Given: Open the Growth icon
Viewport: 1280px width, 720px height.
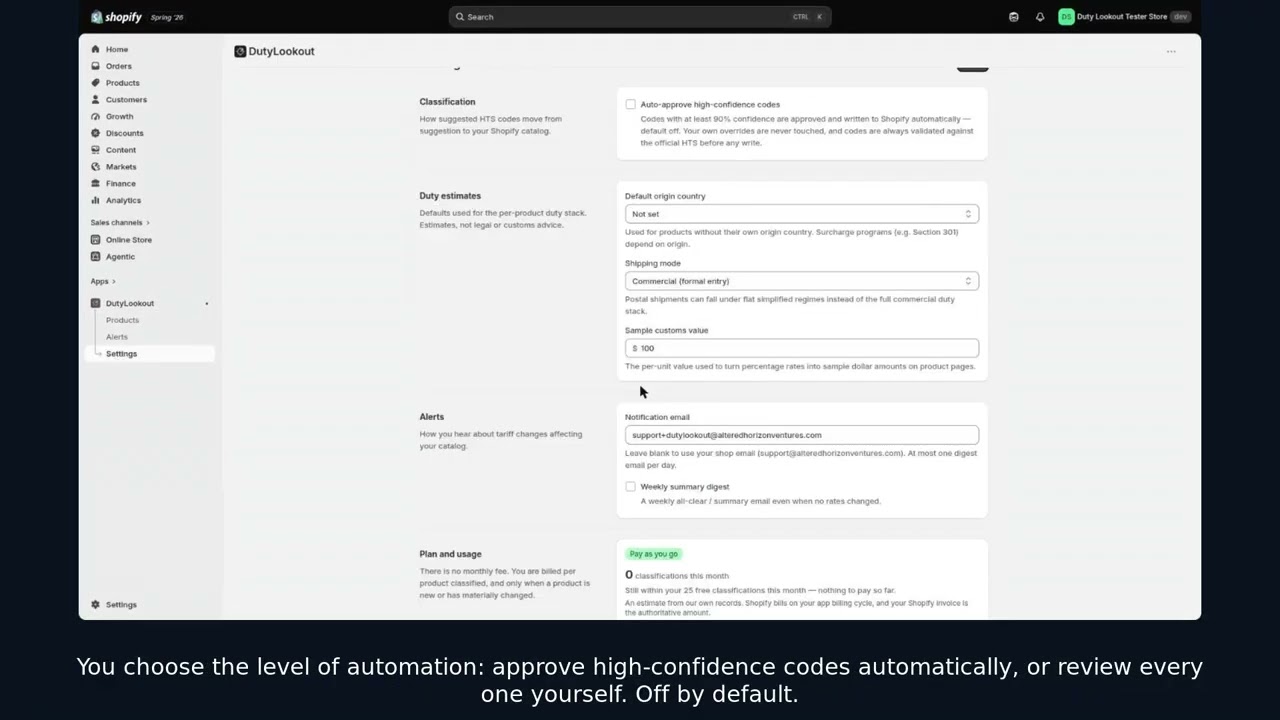Looking at the screenshot, I should click(96, 116).
